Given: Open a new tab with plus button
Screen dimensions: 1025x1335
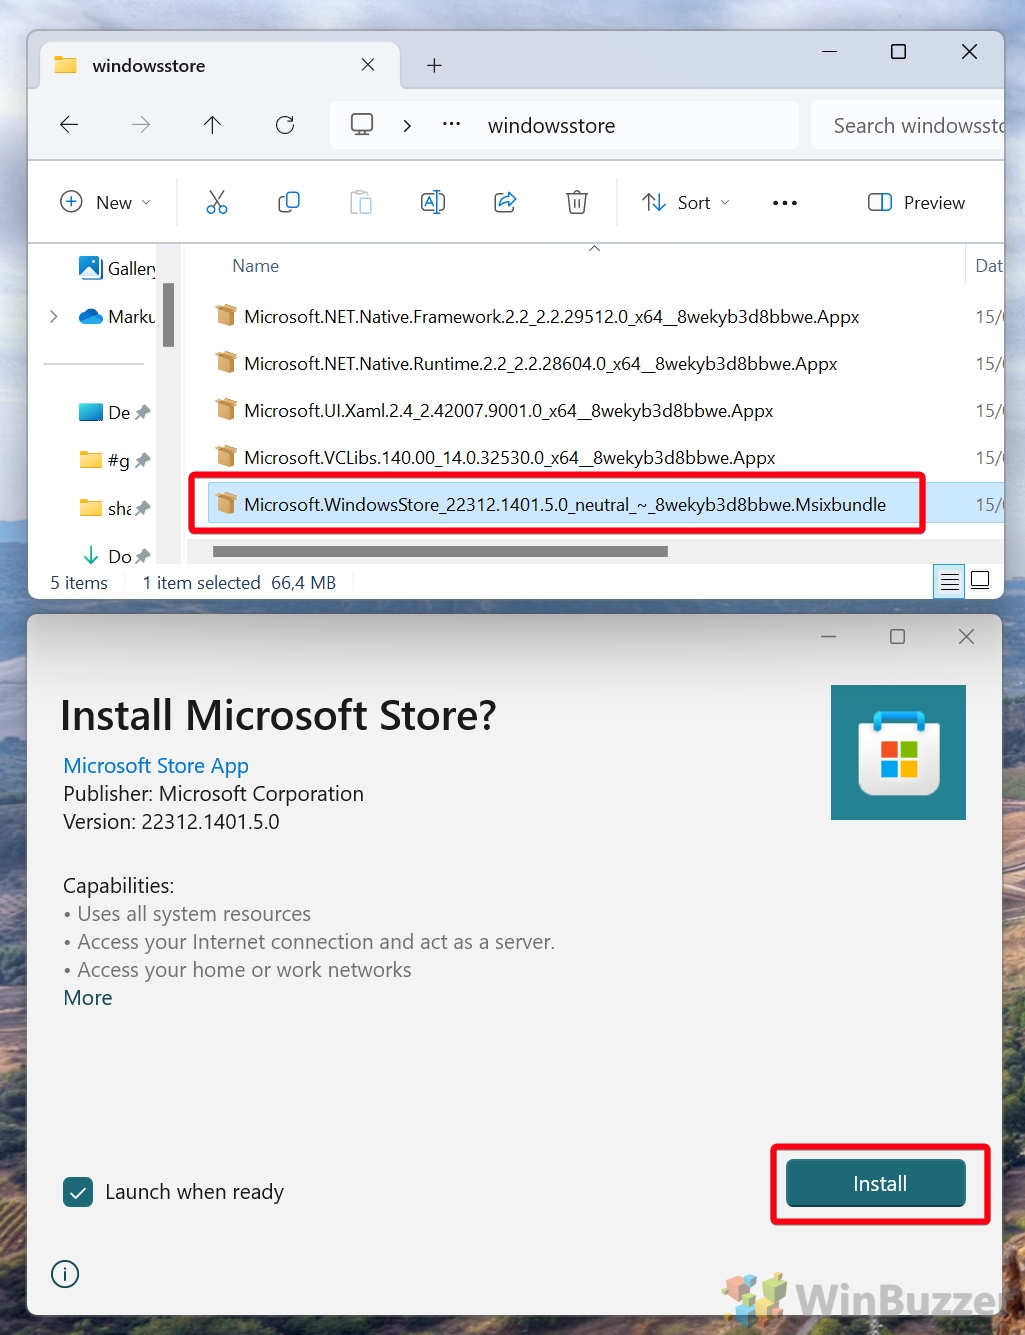Looking at the screenshot, I should point(434,65).
